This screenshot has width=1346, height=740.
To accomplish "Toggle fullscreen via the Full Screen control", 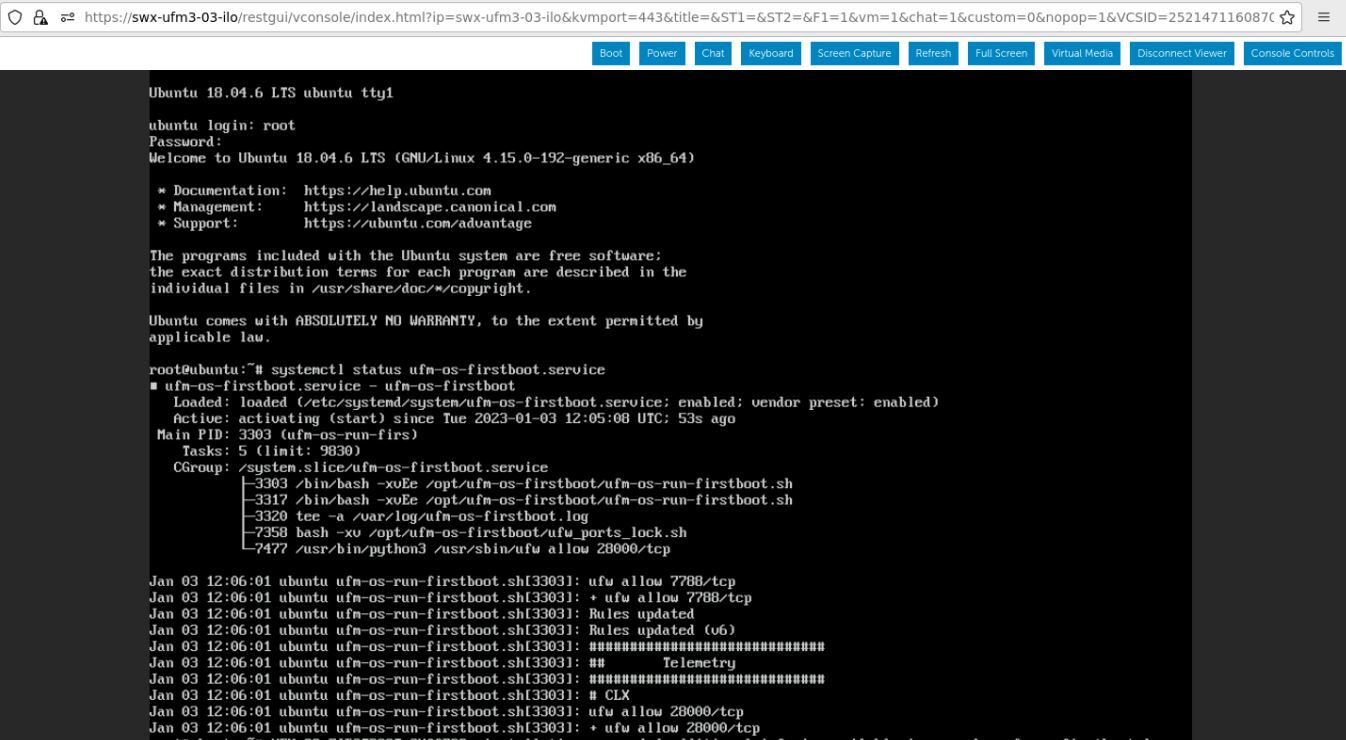I will click(1000, 53).
